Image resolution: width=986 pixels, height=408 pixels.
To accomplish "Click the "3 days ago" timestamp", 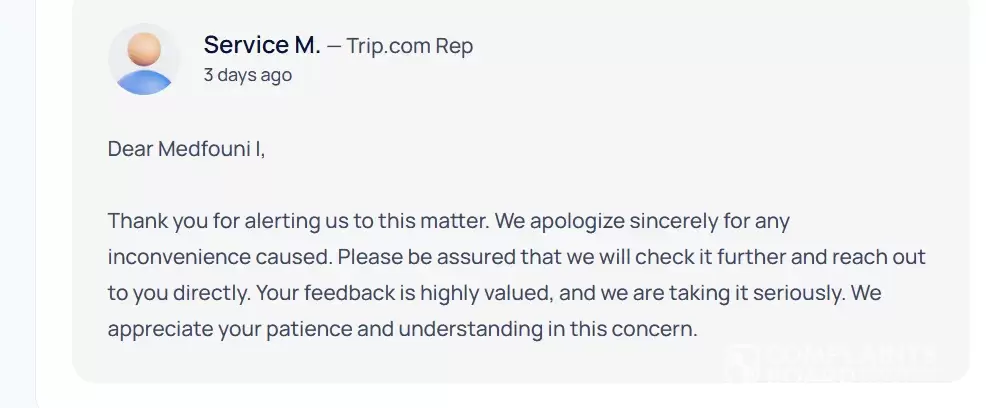I will coord(247,75).
